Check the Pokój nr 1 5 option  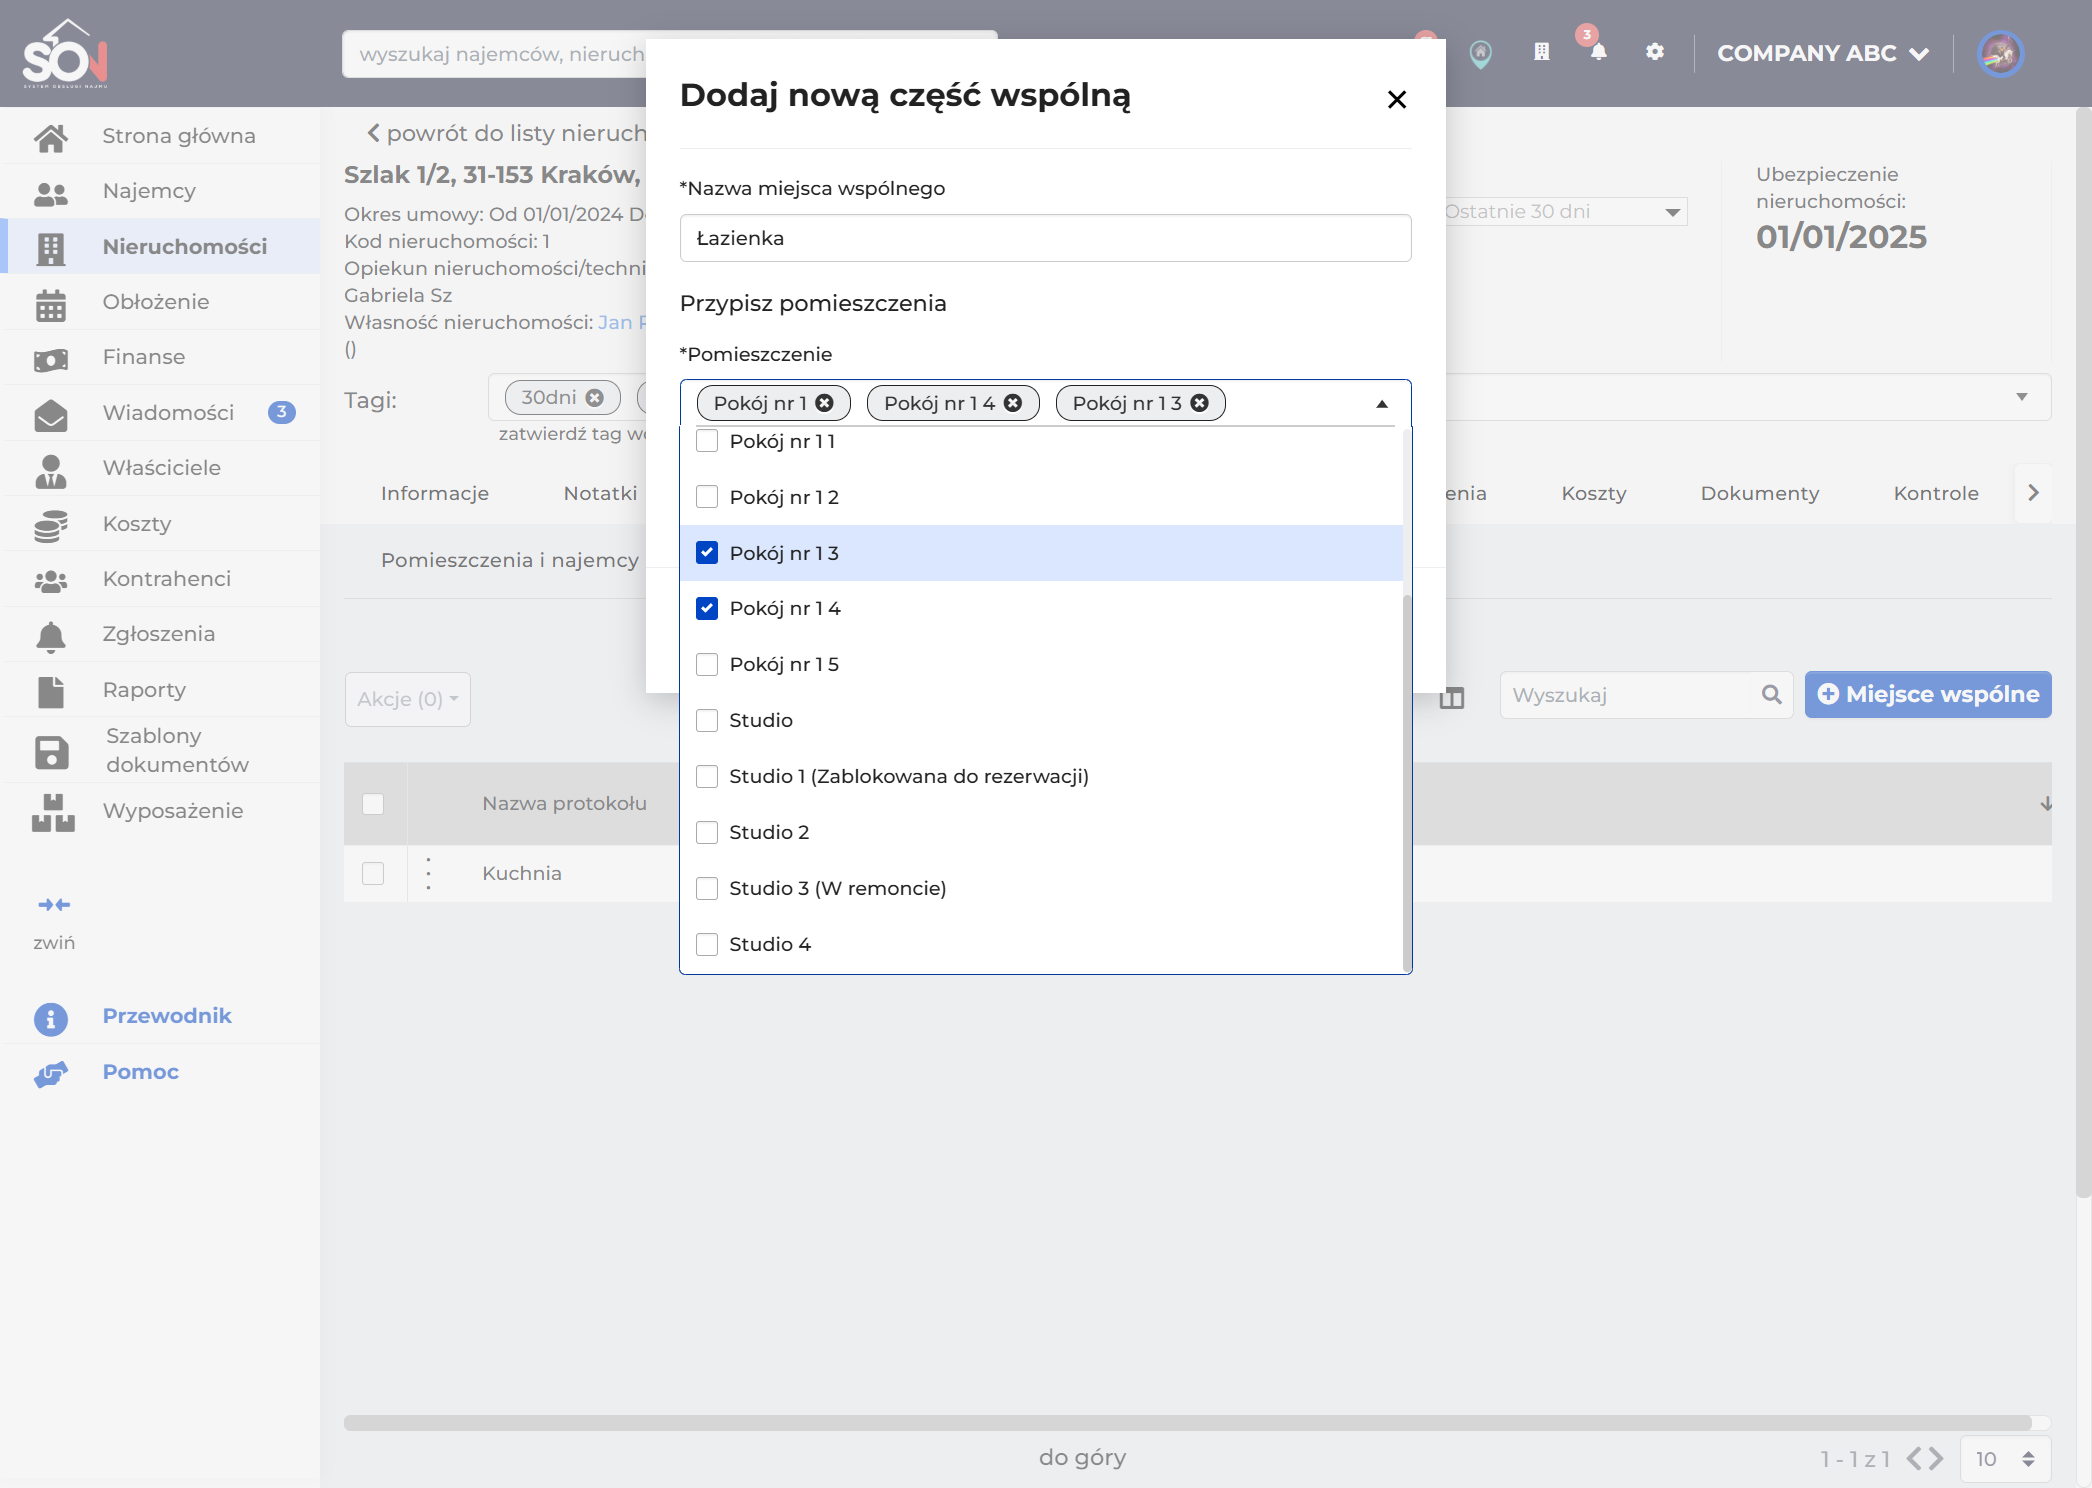click(707, 664)
